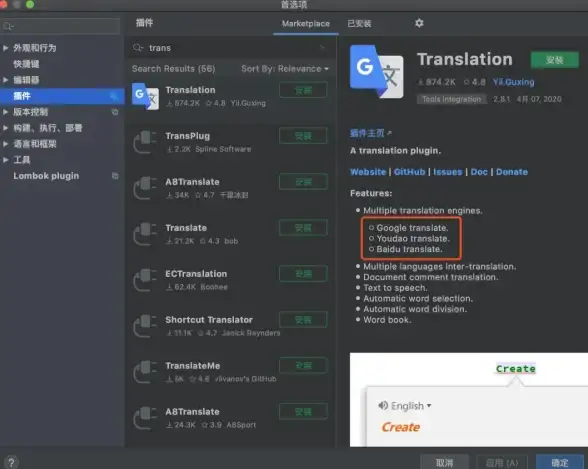
Task: Click the project-level icon beside Lombok plugin
Action: coord(115,176)
